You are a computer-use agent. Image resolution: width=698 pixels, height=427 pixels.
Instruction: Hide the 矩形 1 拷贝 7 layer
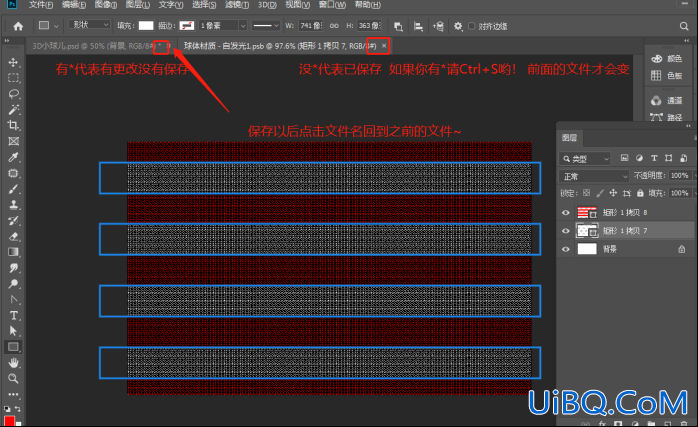(x=566, y=231)
